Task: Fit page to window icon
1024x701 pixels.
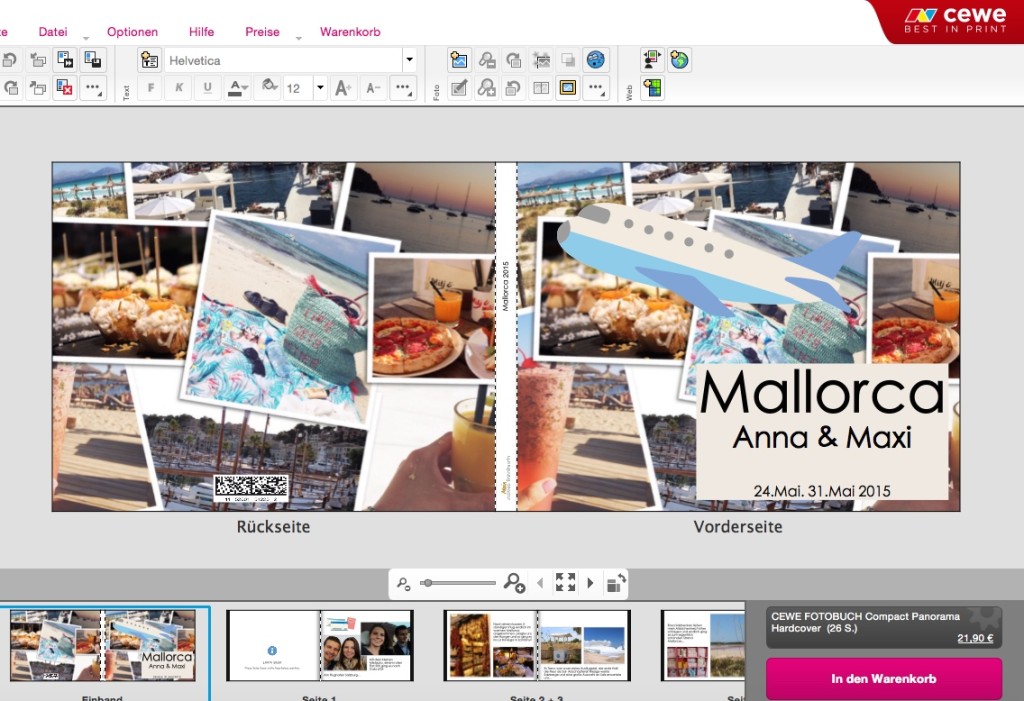Action: pos(565,582)
